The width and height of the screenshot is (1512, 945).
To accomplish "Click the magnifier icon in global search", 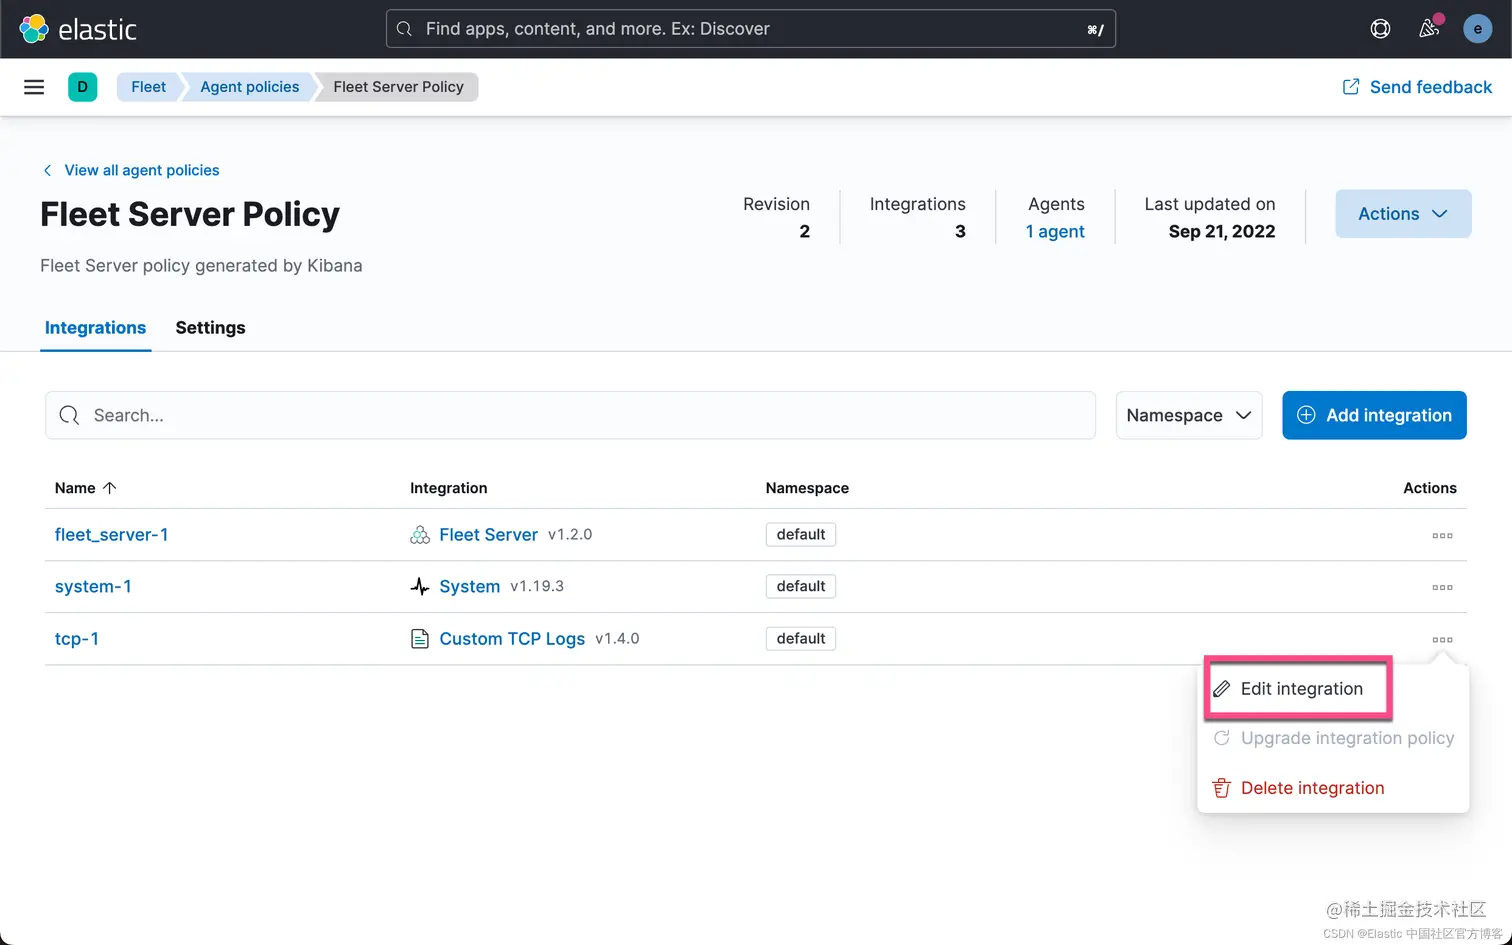I will click(404, 29).
